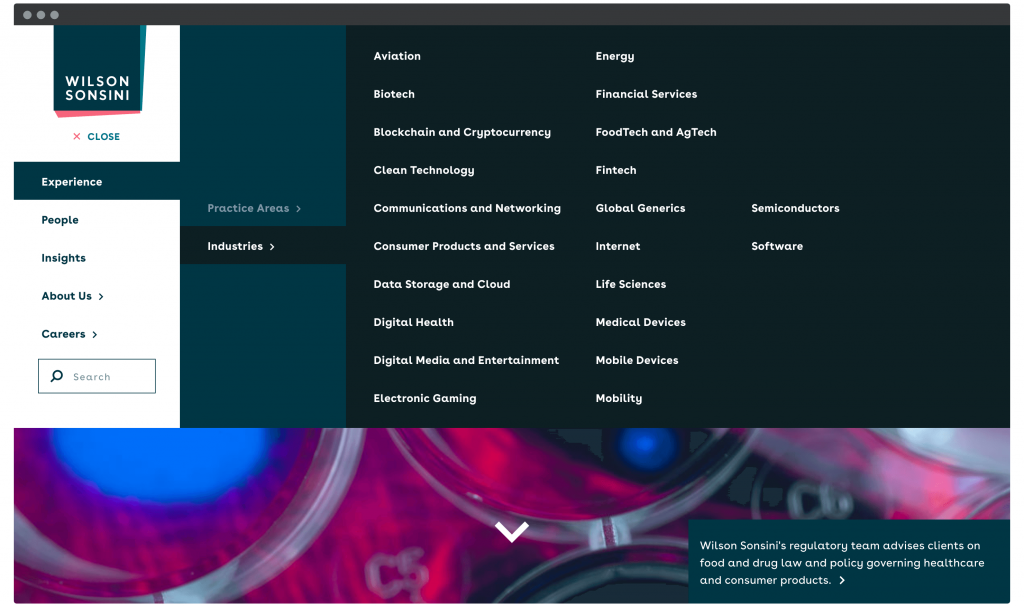The height and width of the screenshot is (607, 1024).
Task: Open FoodTech and AgTech link
Action: [x=656, y=132]
